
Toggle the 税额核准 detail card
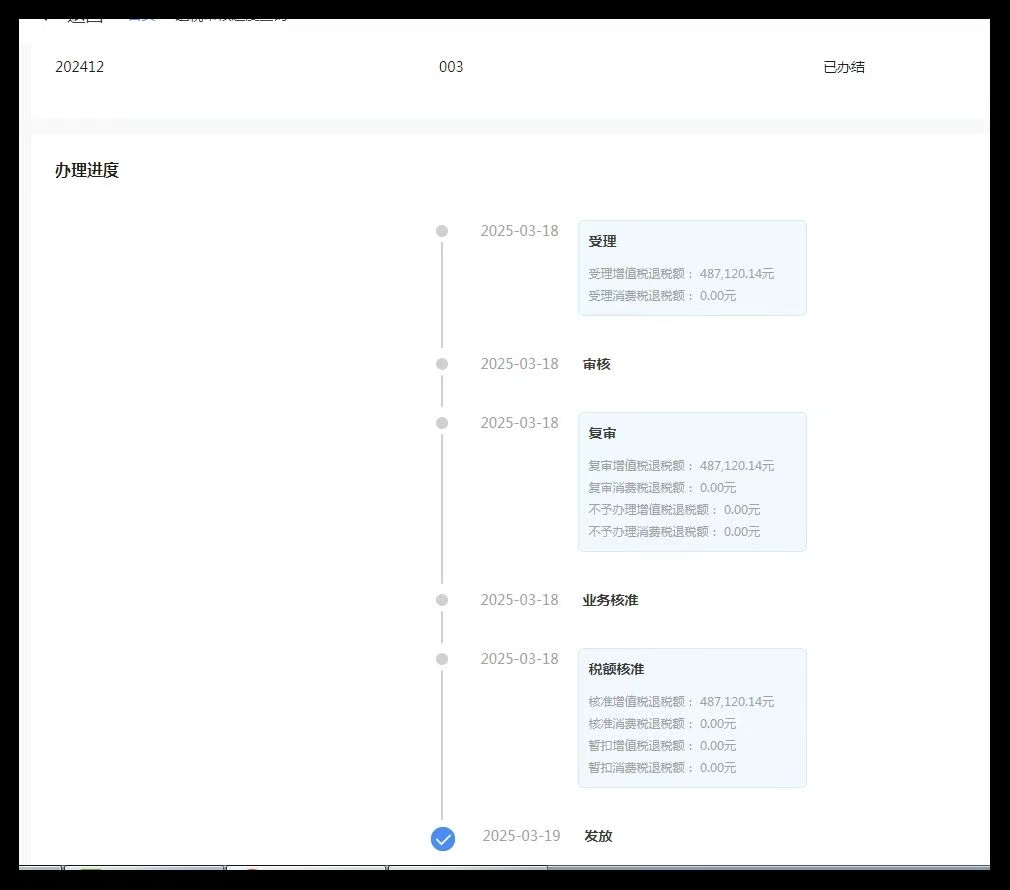[691, 717]
